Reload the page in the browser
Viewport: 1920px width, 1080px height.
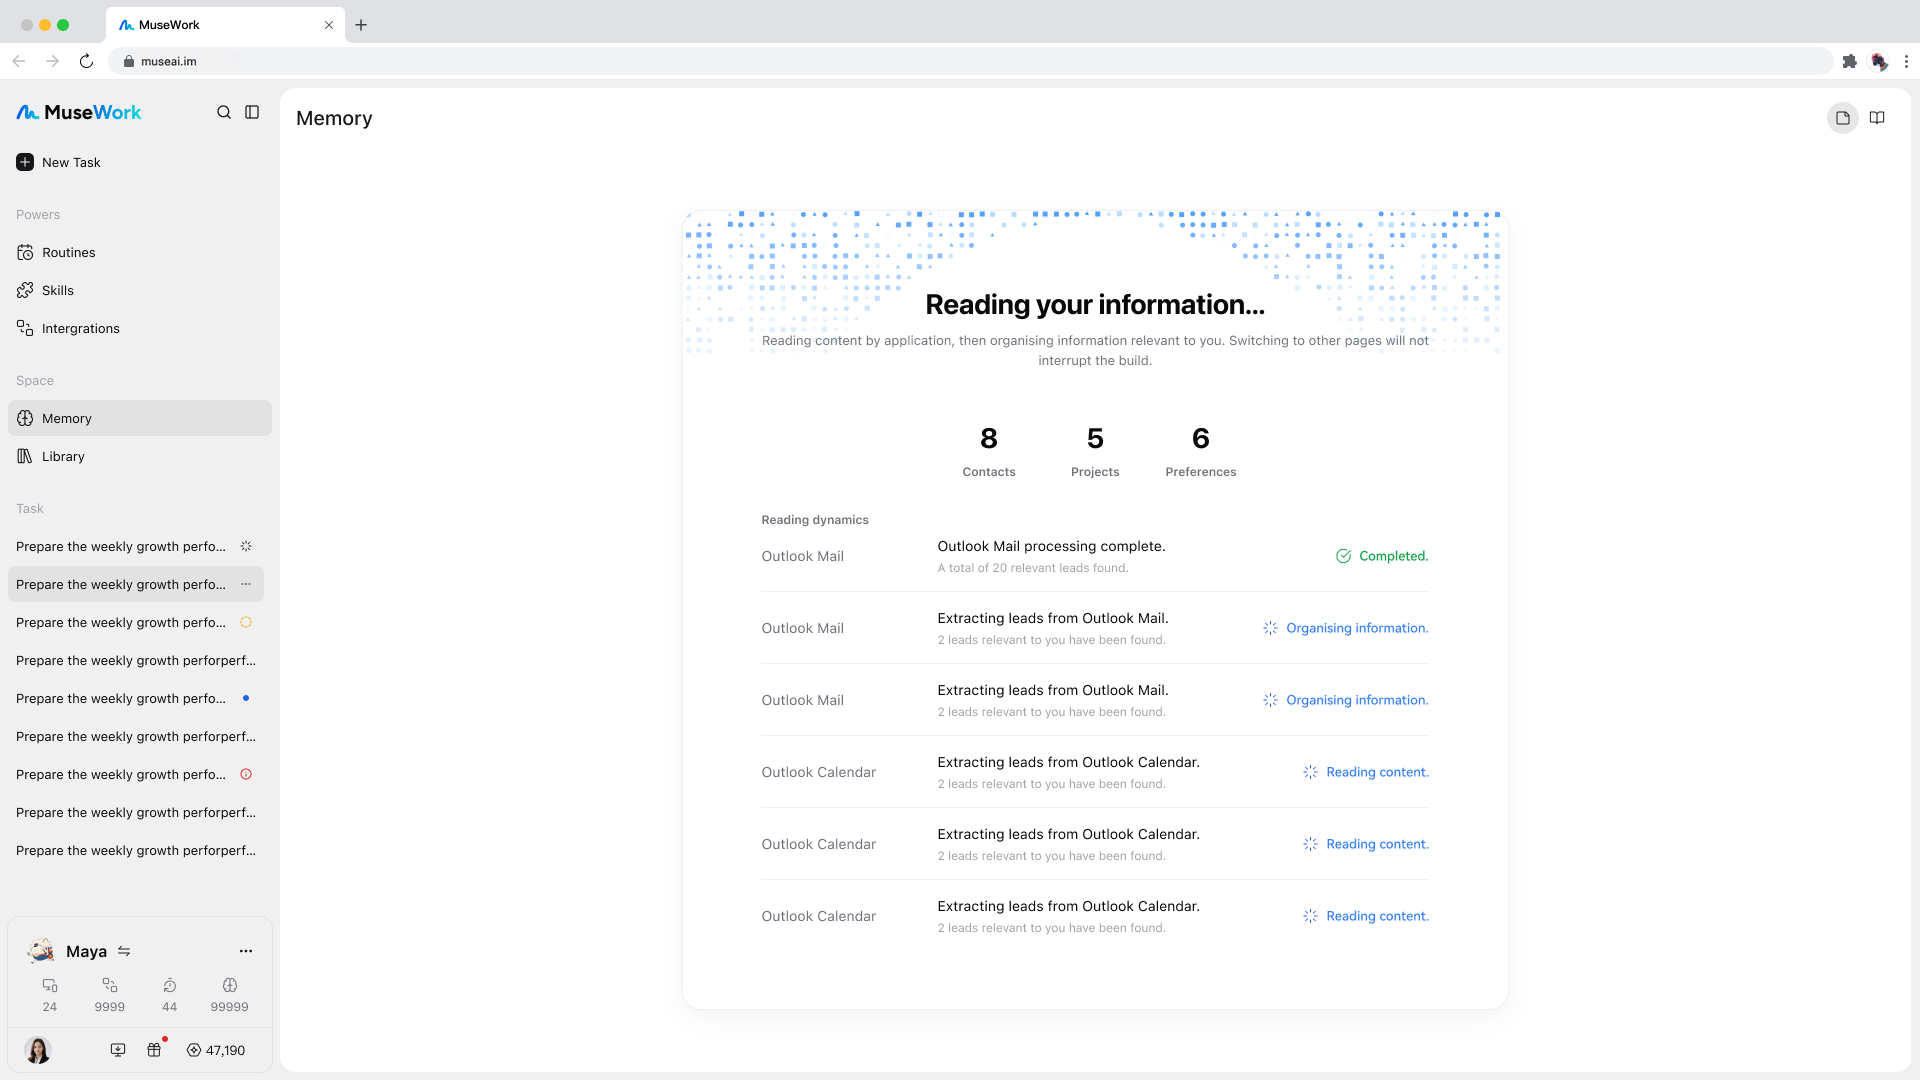click(x=87, y=61)
